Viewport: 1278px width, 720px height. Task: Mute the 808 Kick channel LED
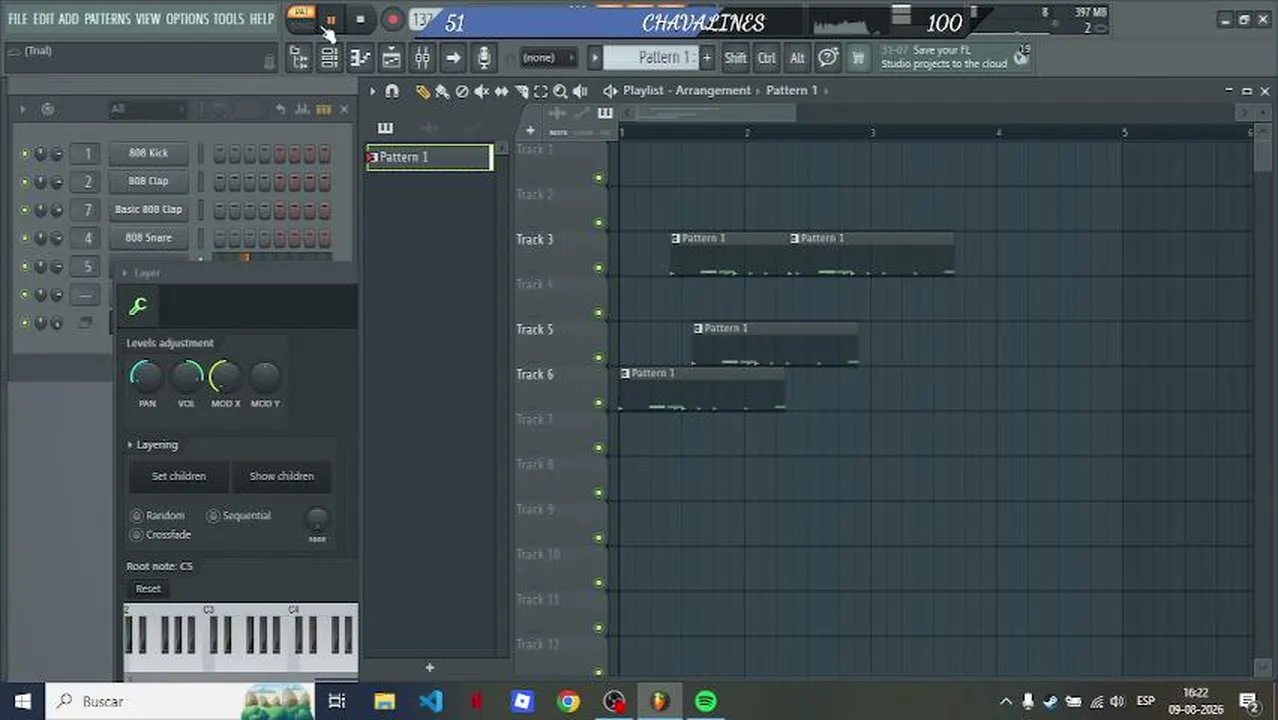[x=25, y=153]
